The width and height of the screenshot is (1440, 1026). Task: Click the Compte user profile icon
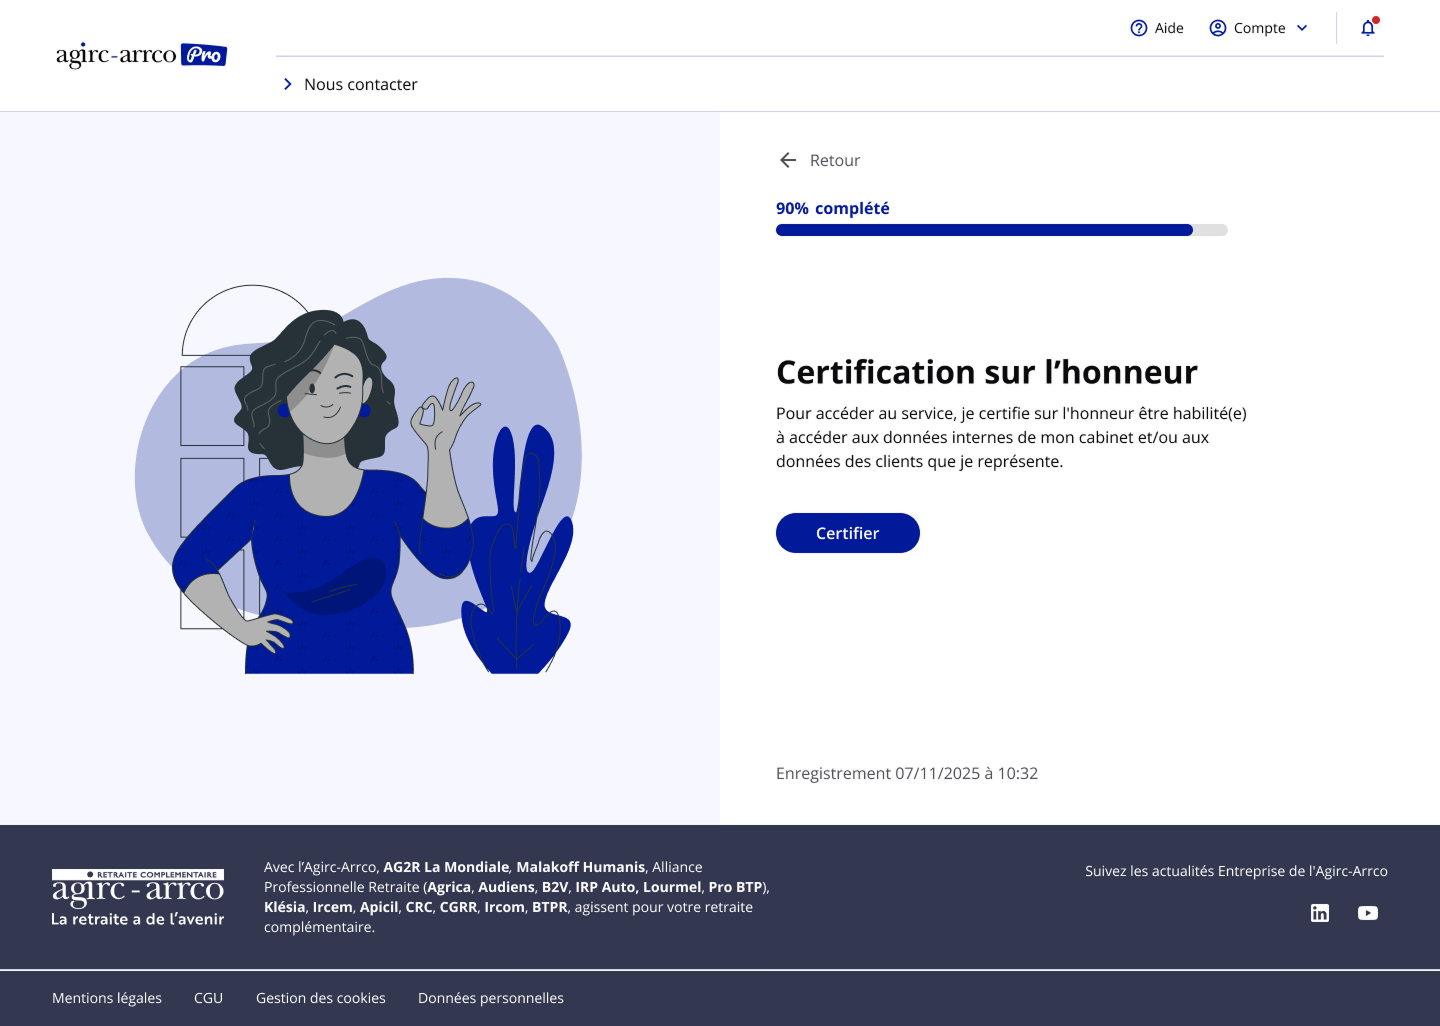(1217, 28)
